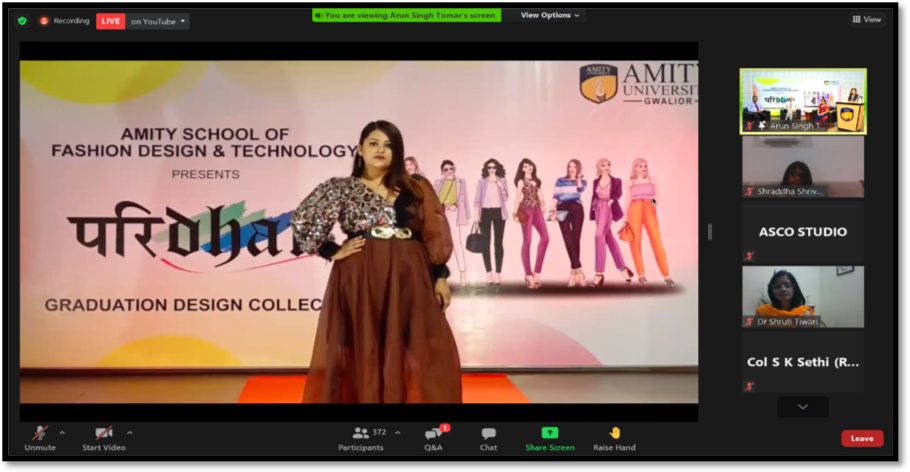Click the pin icon on Arun Singh tile
The image size is (910, 472).
coord(762,126)
